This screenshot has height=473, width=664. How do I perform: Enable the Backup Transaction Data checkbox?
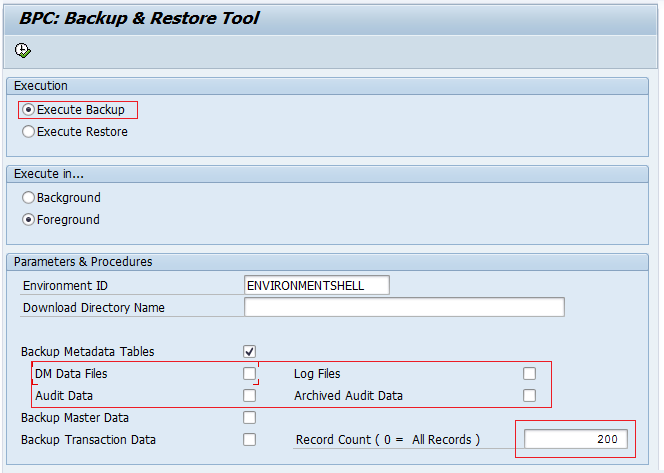tap(249, 440)
